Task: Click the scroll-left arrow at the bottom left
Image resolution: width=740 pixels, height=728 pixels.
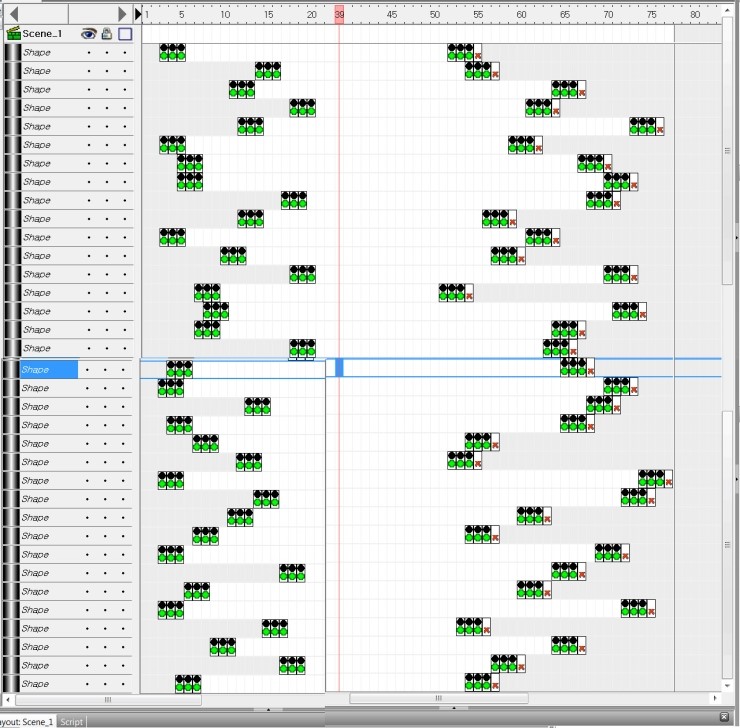Action: tap(8, 699)
